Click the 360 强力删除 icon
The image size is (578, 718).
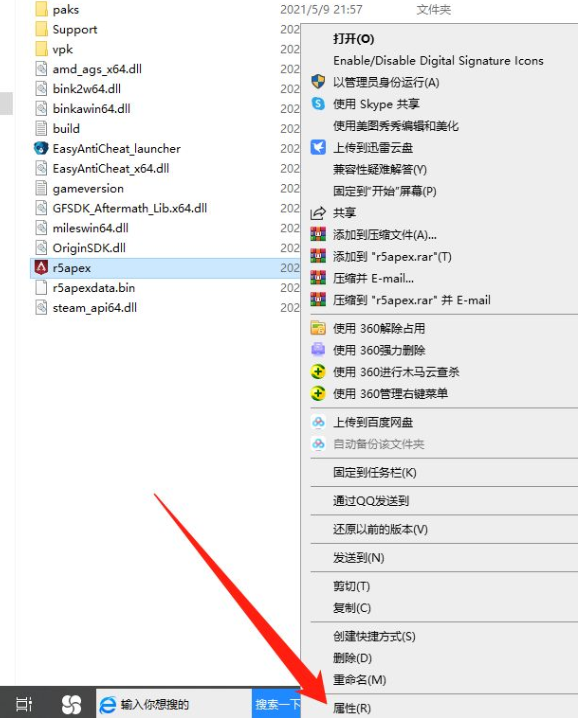(x=318, y=350)
